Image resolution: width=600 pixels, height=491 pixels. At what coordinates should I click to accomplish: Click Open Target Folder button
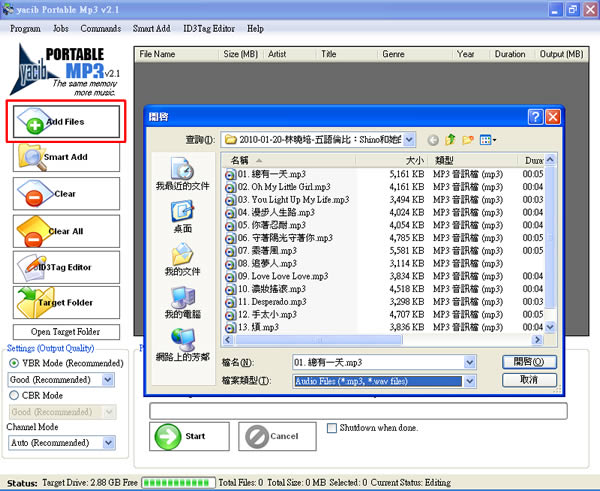point(66,332)
